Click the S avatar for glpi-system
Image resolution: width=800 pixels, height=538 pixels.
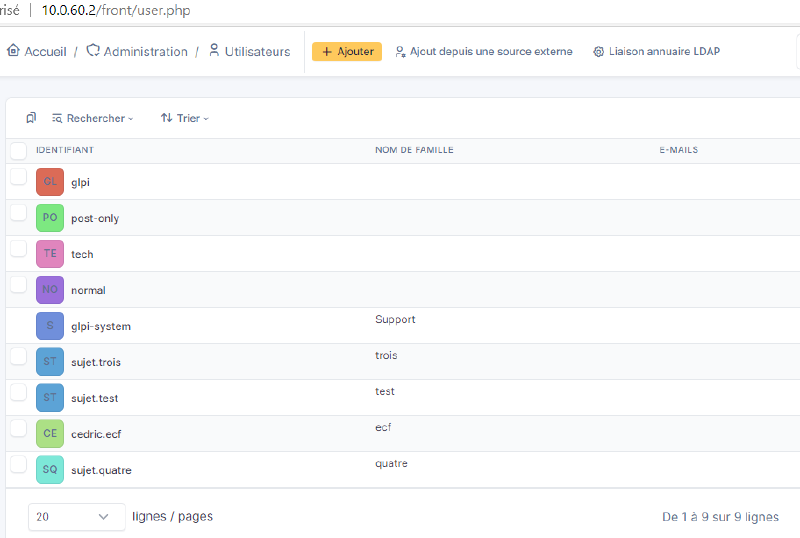tap(50, 326)
